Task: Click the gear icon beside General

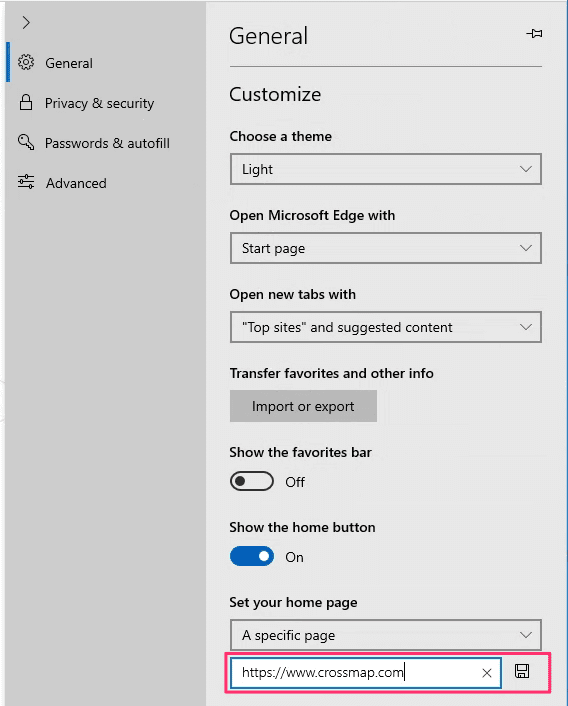Action: [26, 62]
